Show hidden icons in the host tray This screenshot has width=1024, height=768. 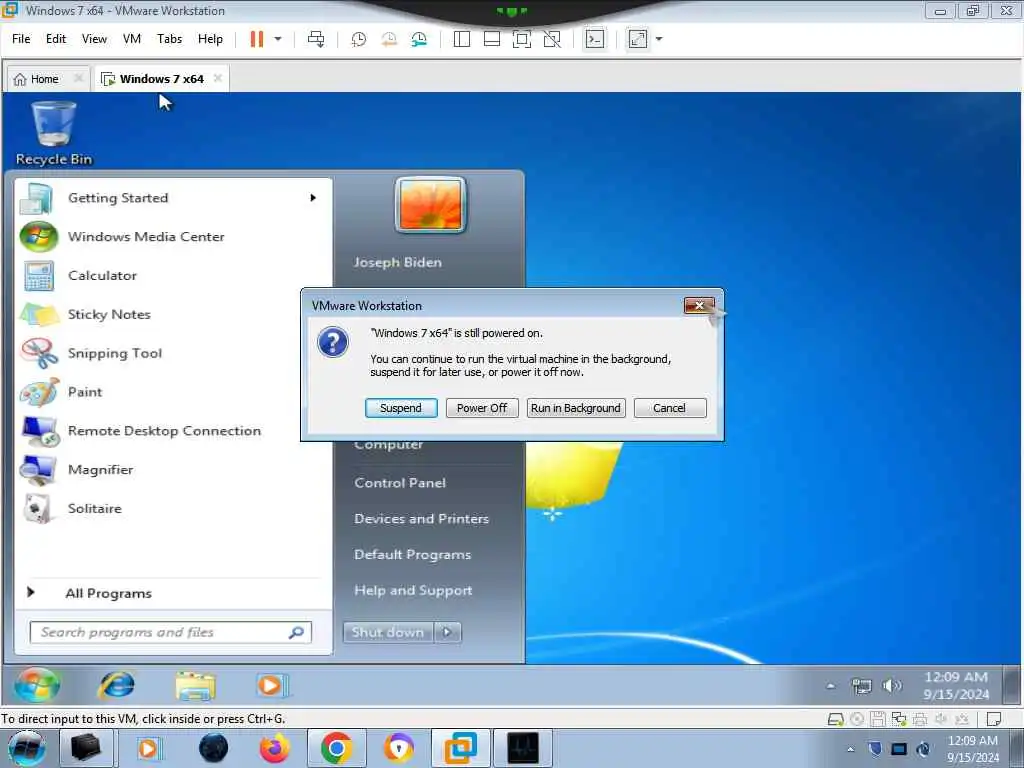pos(850,749)
